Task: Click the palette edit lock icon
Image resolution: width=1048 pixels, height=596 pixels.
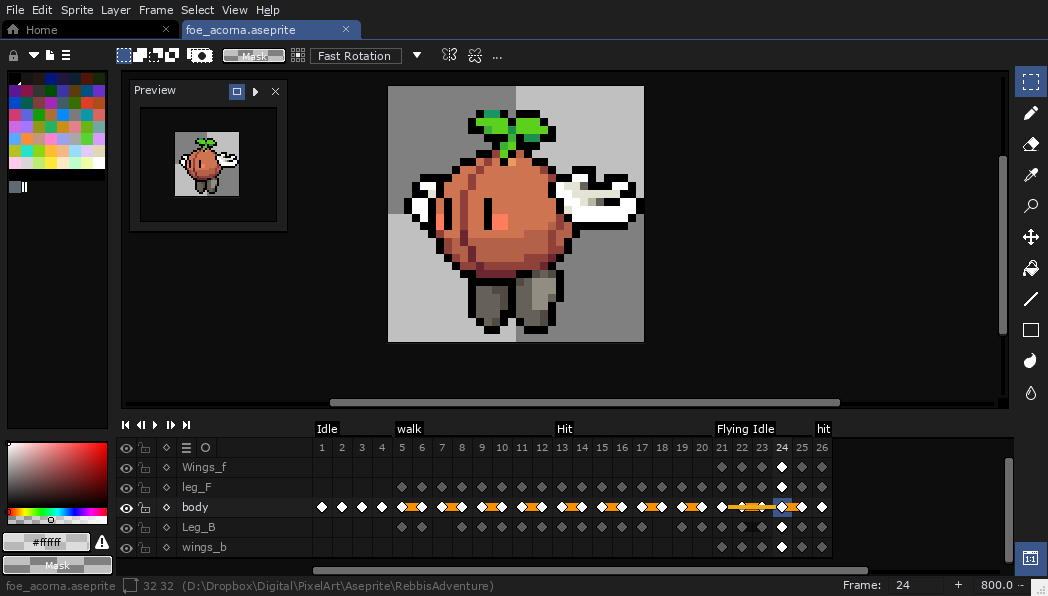Action: 13,55
